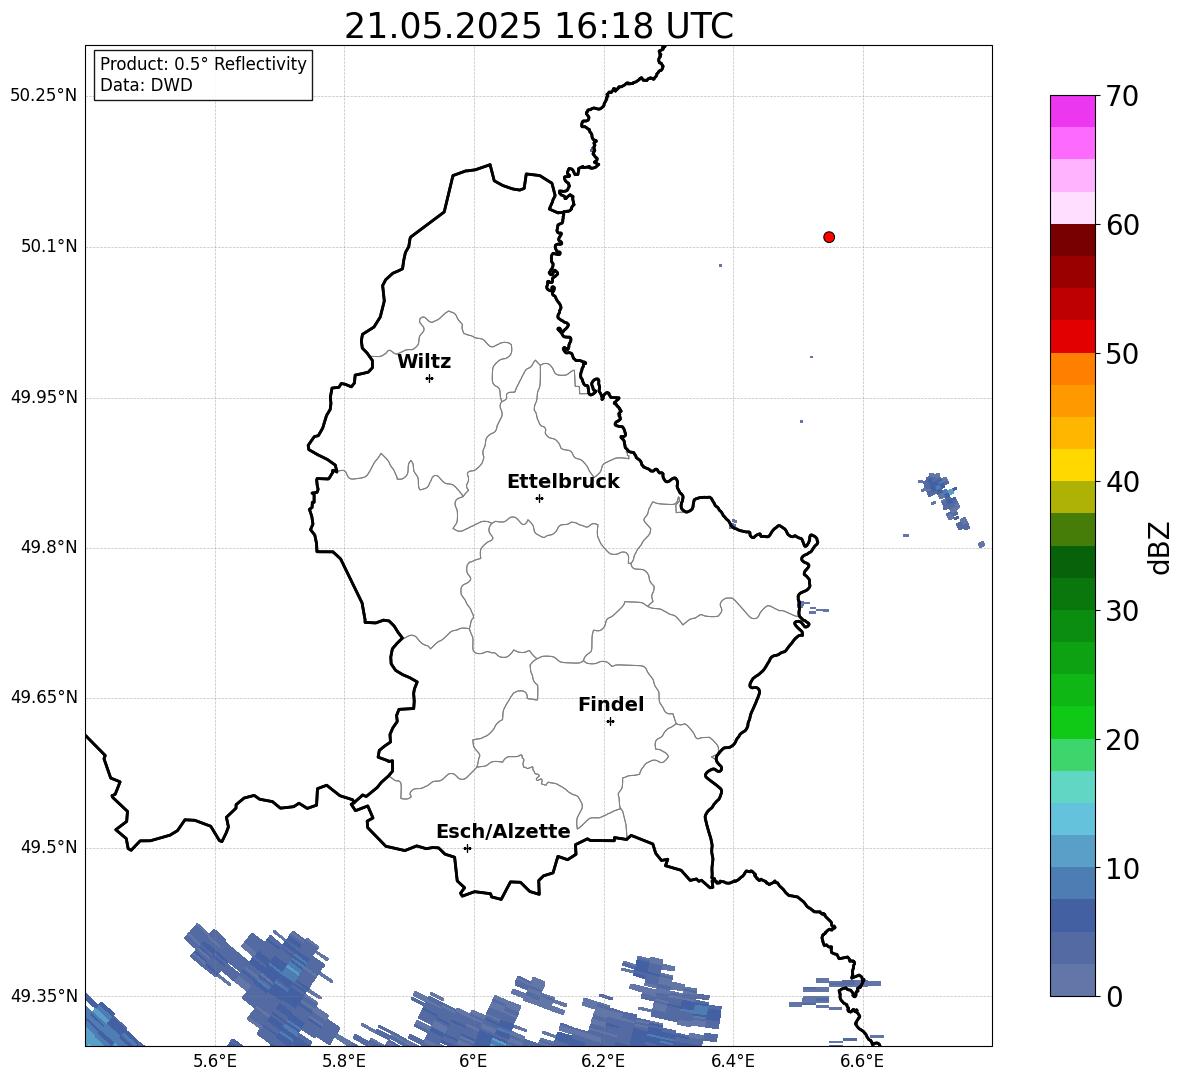Click the 49.95°N latitude label

pos(44,397)
